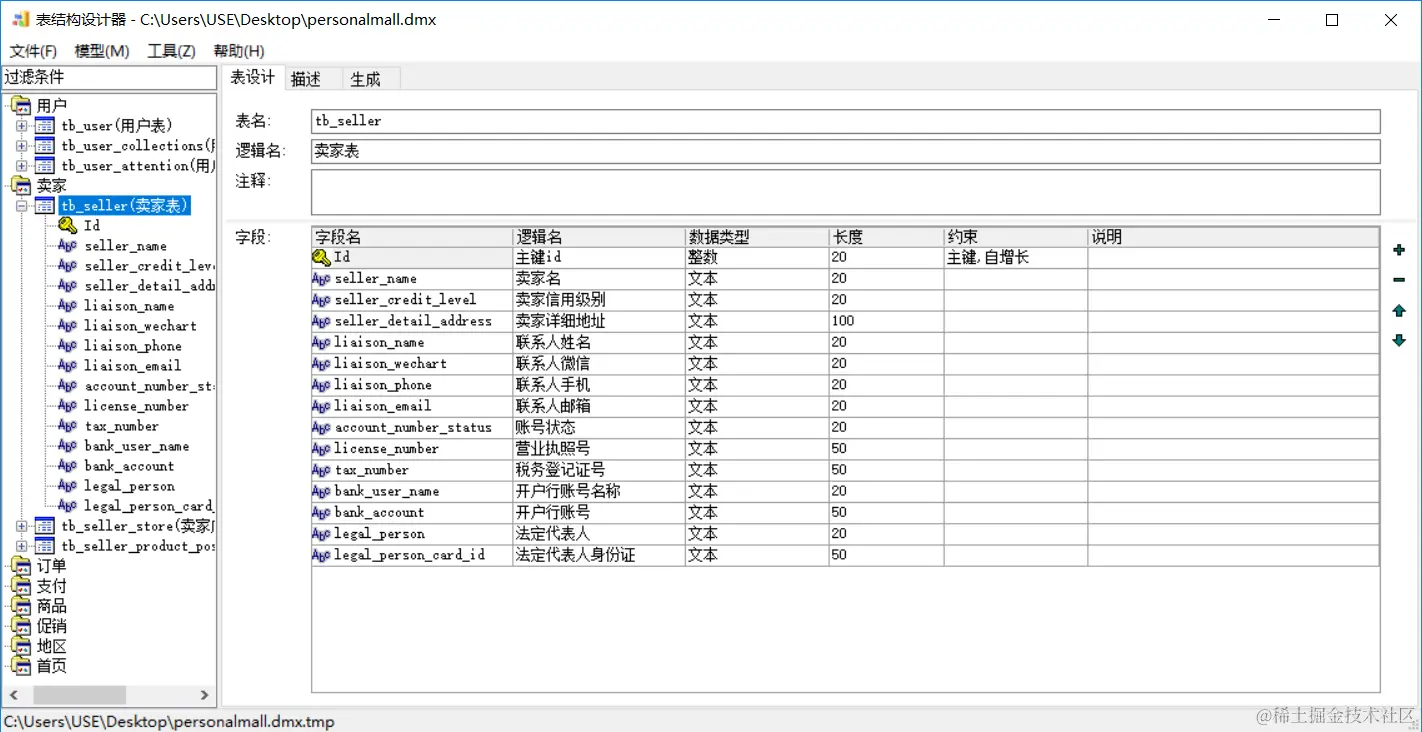Click the tb_seller table icon in the tree
Viewport: 1422px width, 732px height.
45,206
